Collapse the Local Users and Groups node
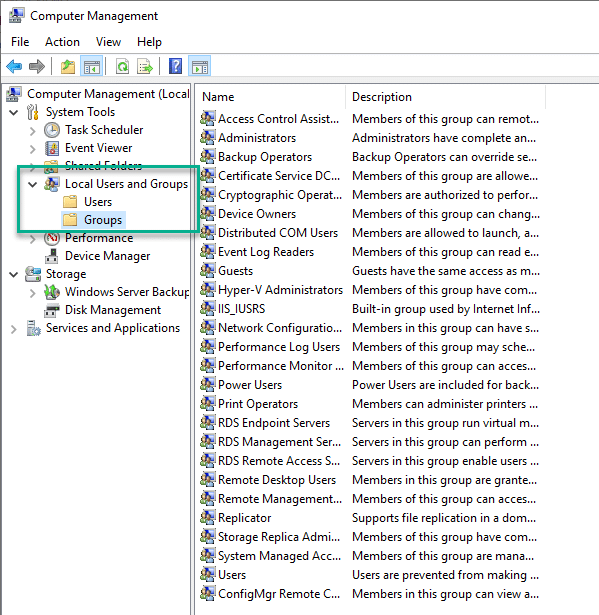599x615 pixels. [33, 184]
